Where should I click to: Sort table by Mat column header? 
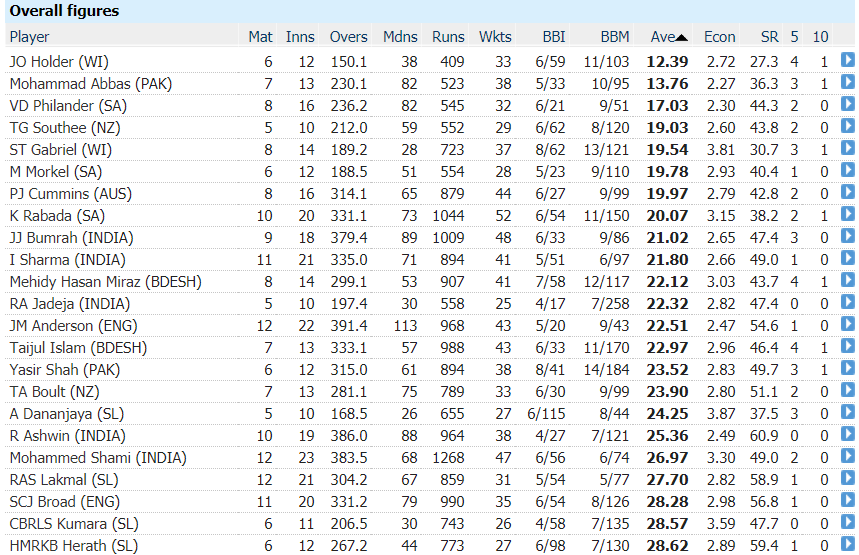coord(260,37)
